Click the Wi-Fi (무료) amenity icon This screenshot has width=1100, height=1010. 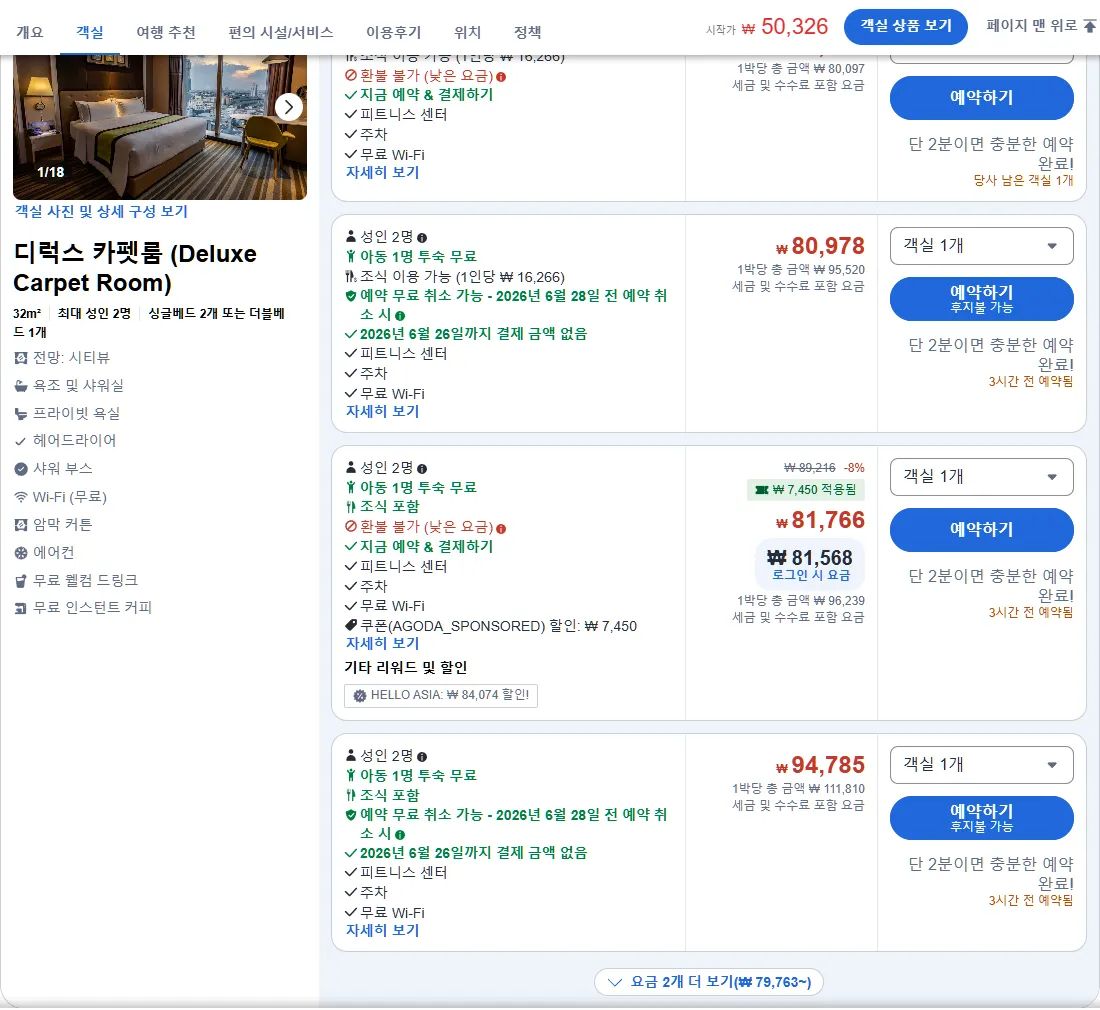tap(21, 497)
